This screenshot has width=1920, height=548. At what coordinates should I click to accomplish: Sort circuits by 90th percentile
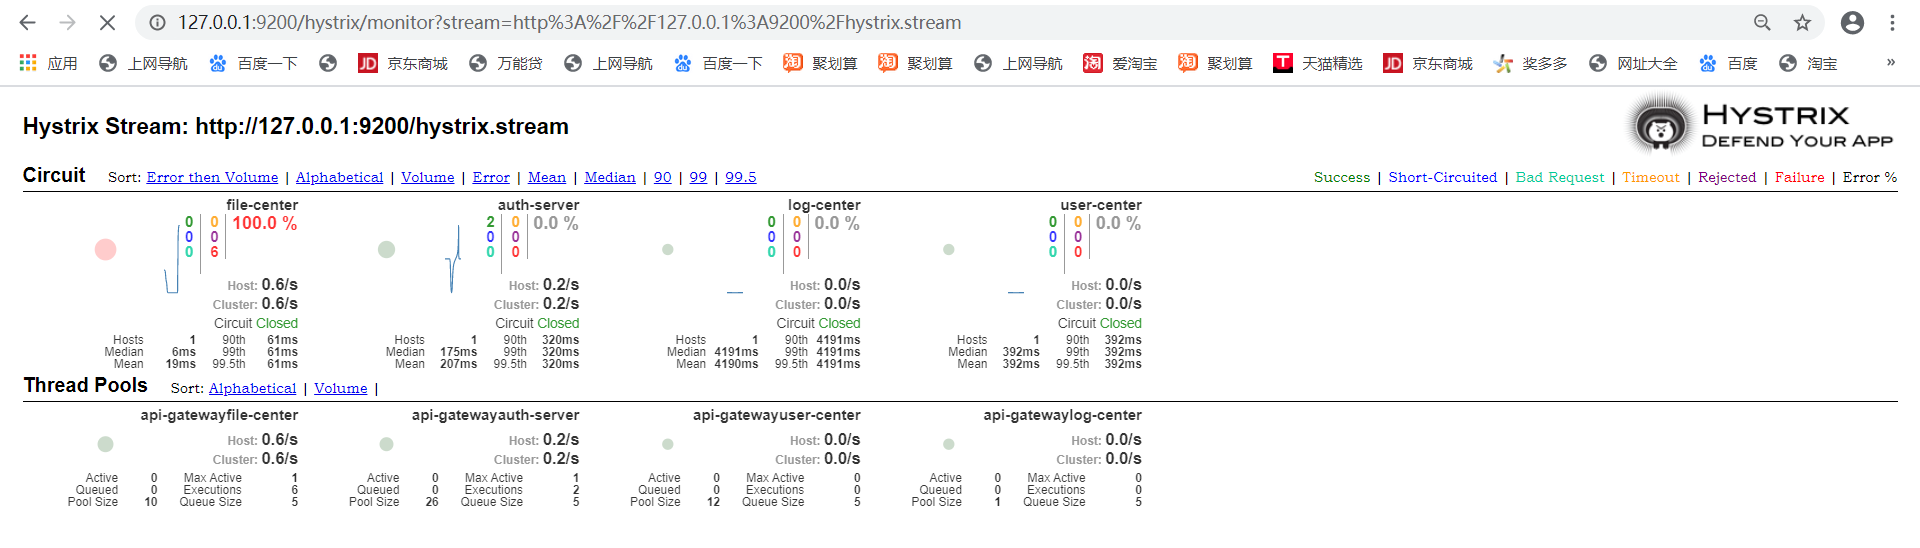click(663, 177)
